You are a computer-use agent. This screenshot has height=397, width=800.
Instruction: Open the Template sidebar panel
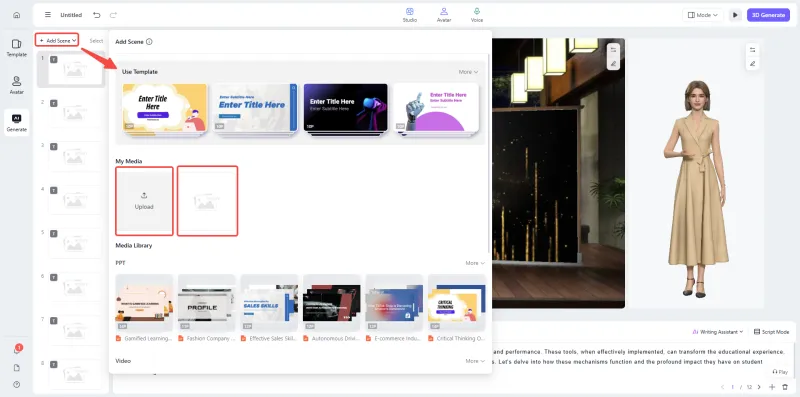pyautogui.click(x=17, y=48)
